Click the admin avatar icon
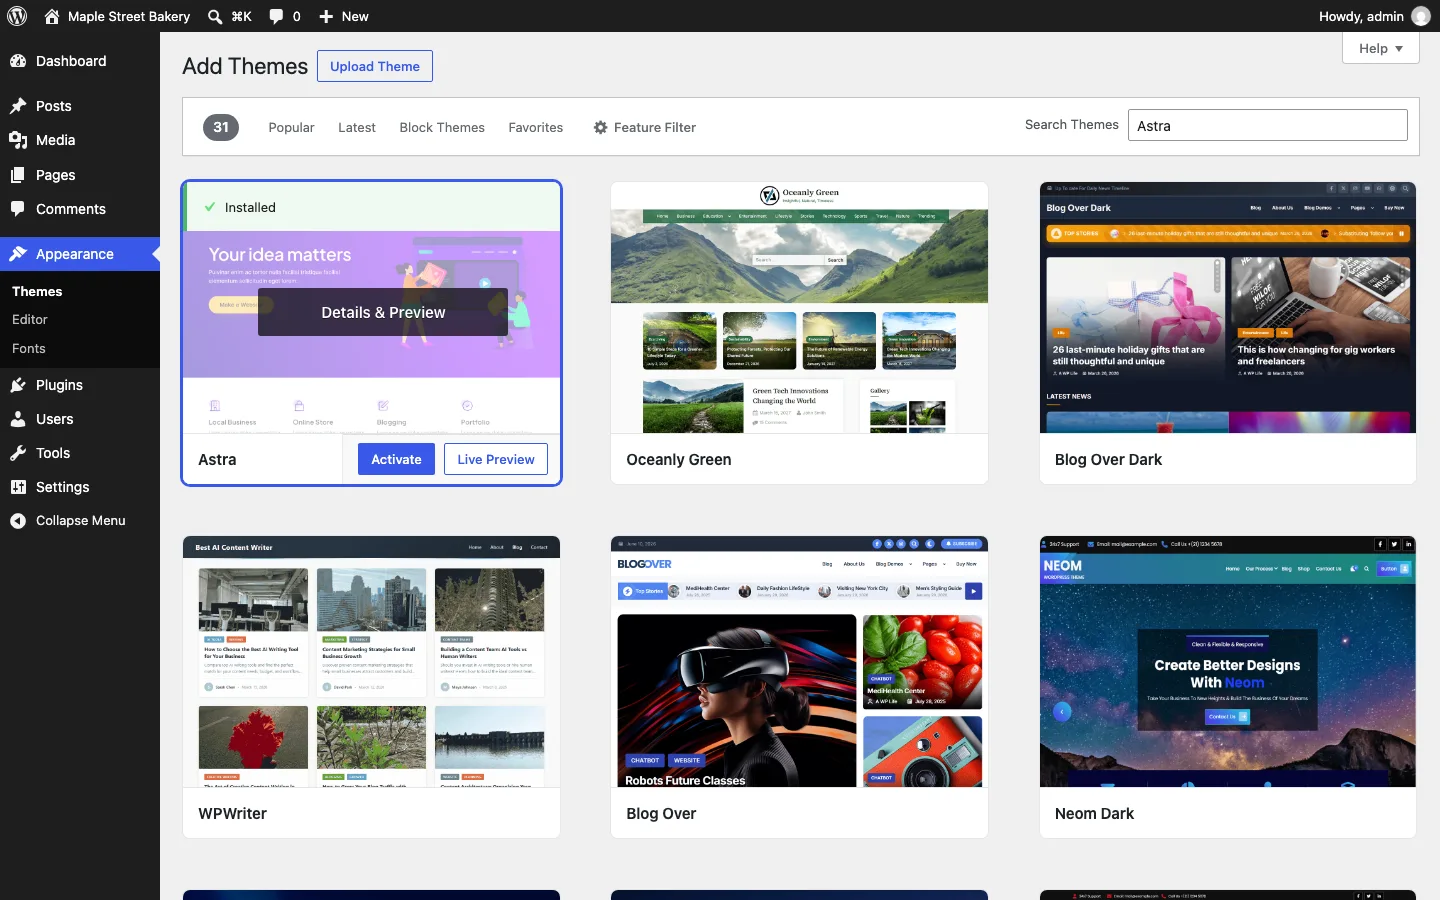 point(1421,16)
